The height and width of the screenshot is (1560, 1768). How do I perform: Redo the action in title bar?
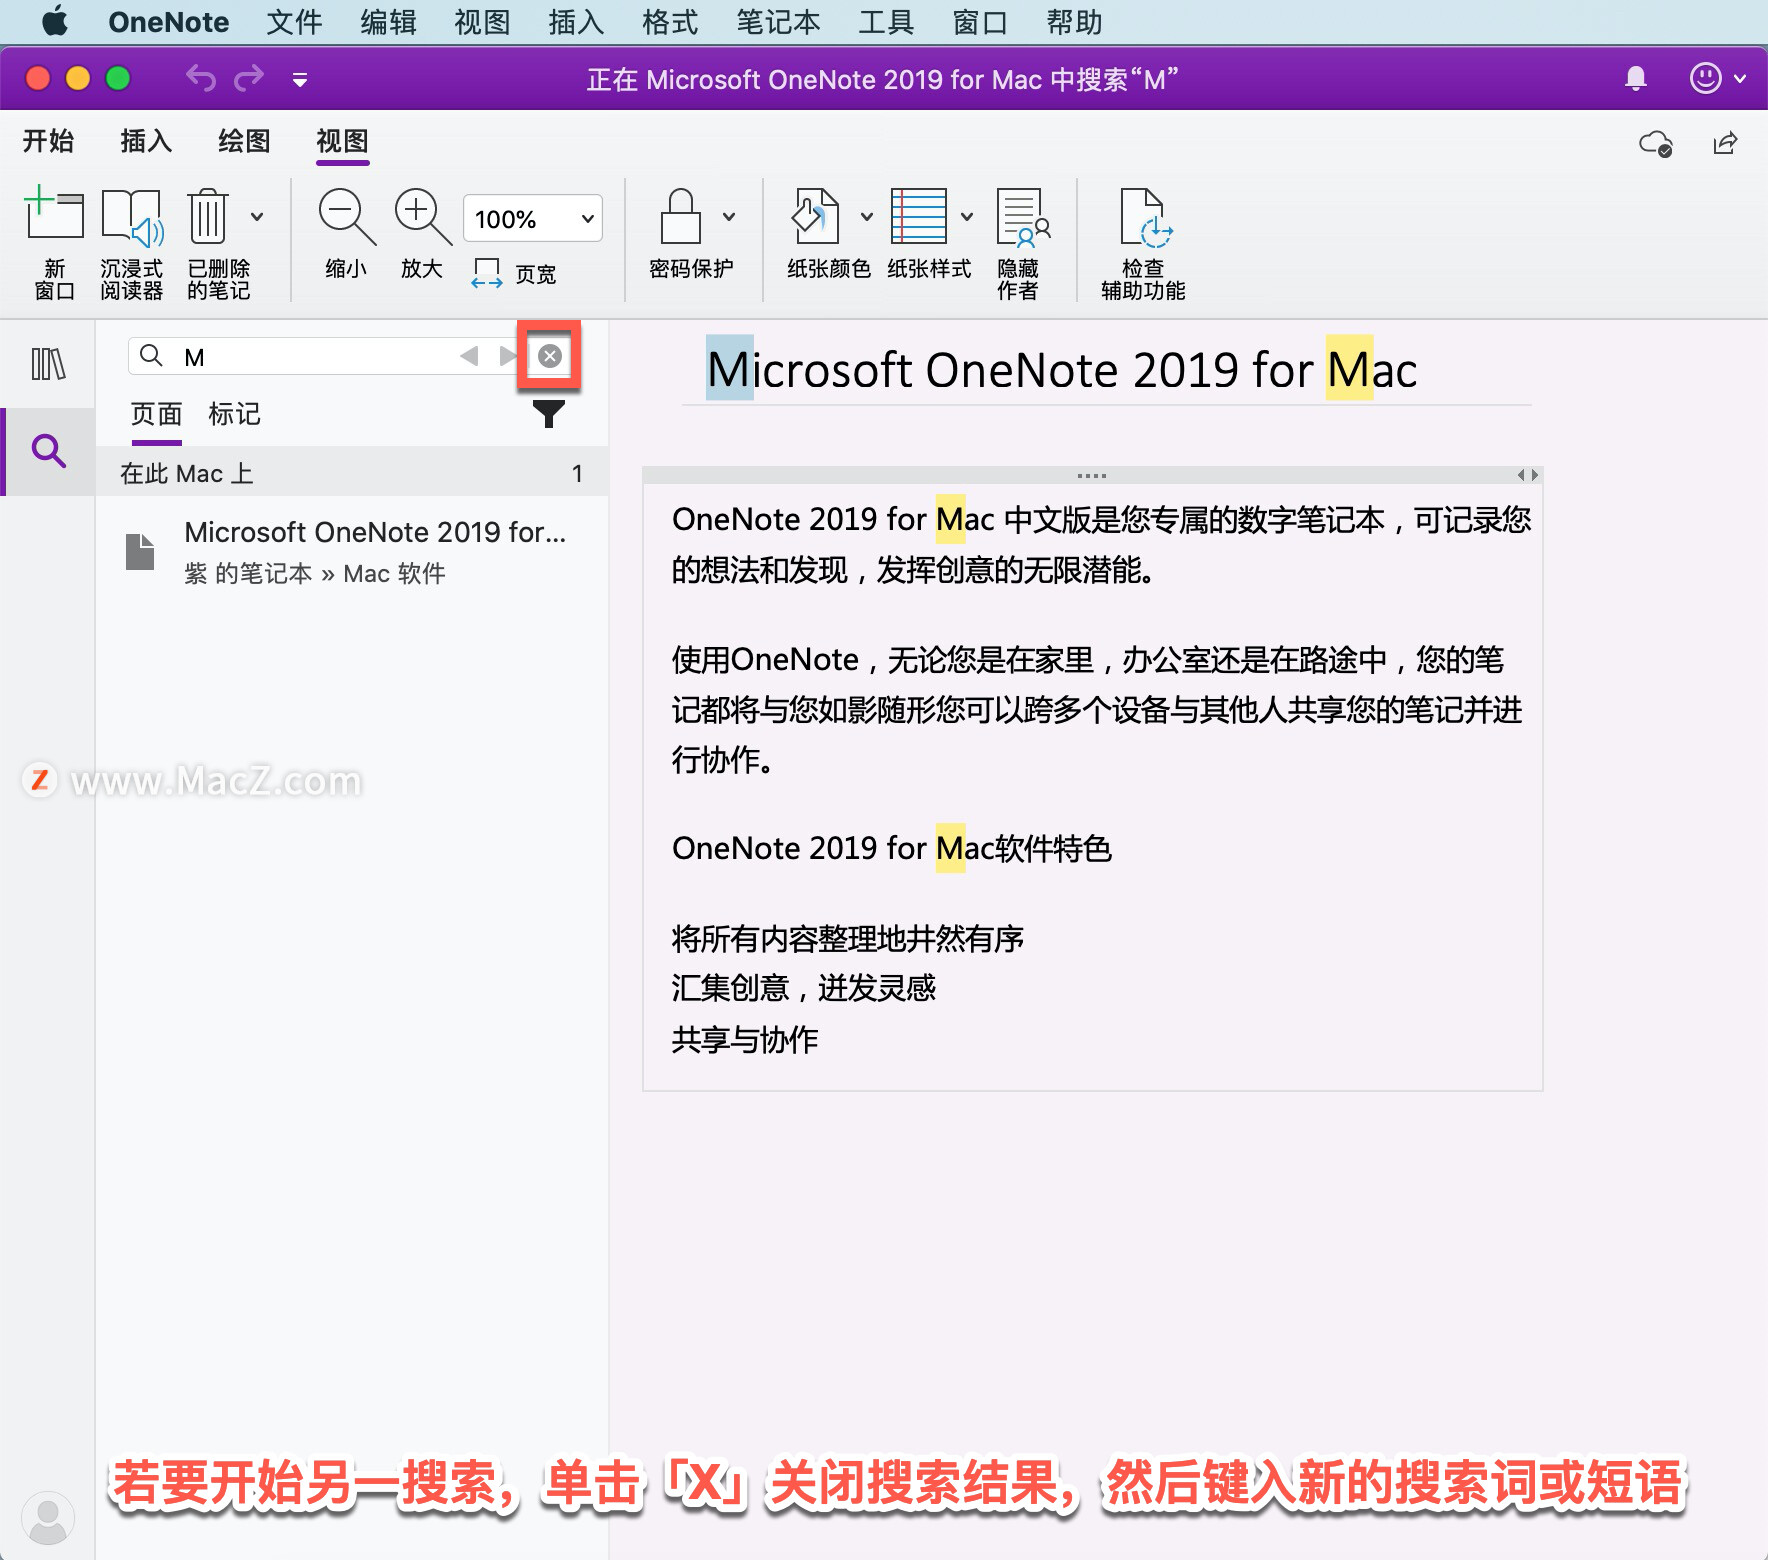click(249, 78)
